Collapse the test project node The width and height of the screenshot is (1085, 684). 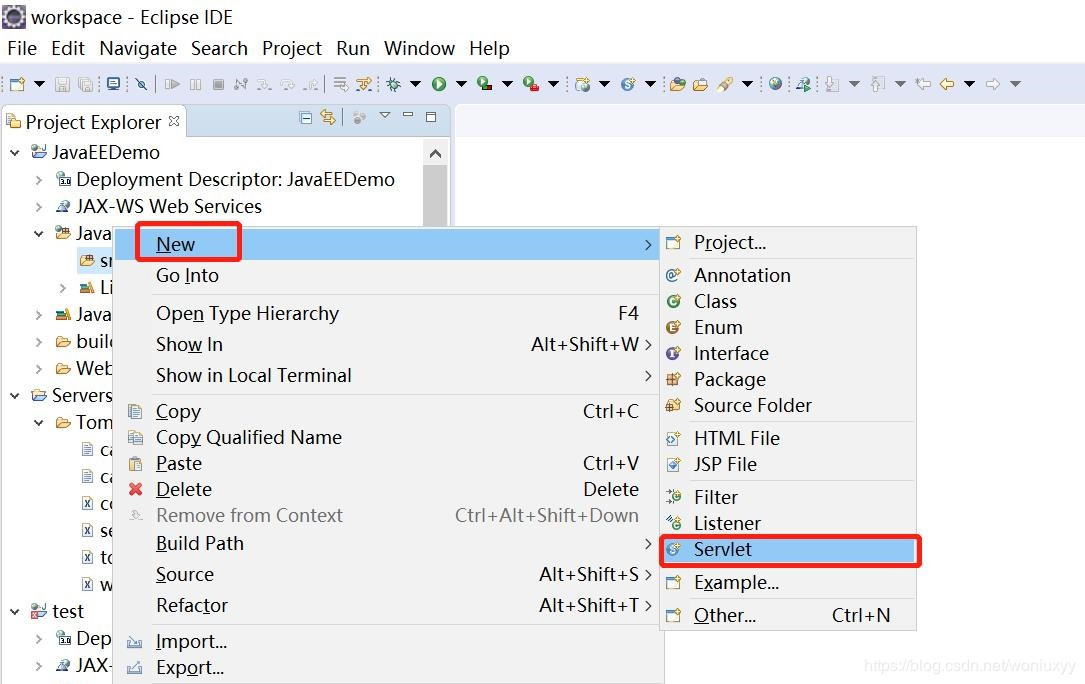click(15, 612)
